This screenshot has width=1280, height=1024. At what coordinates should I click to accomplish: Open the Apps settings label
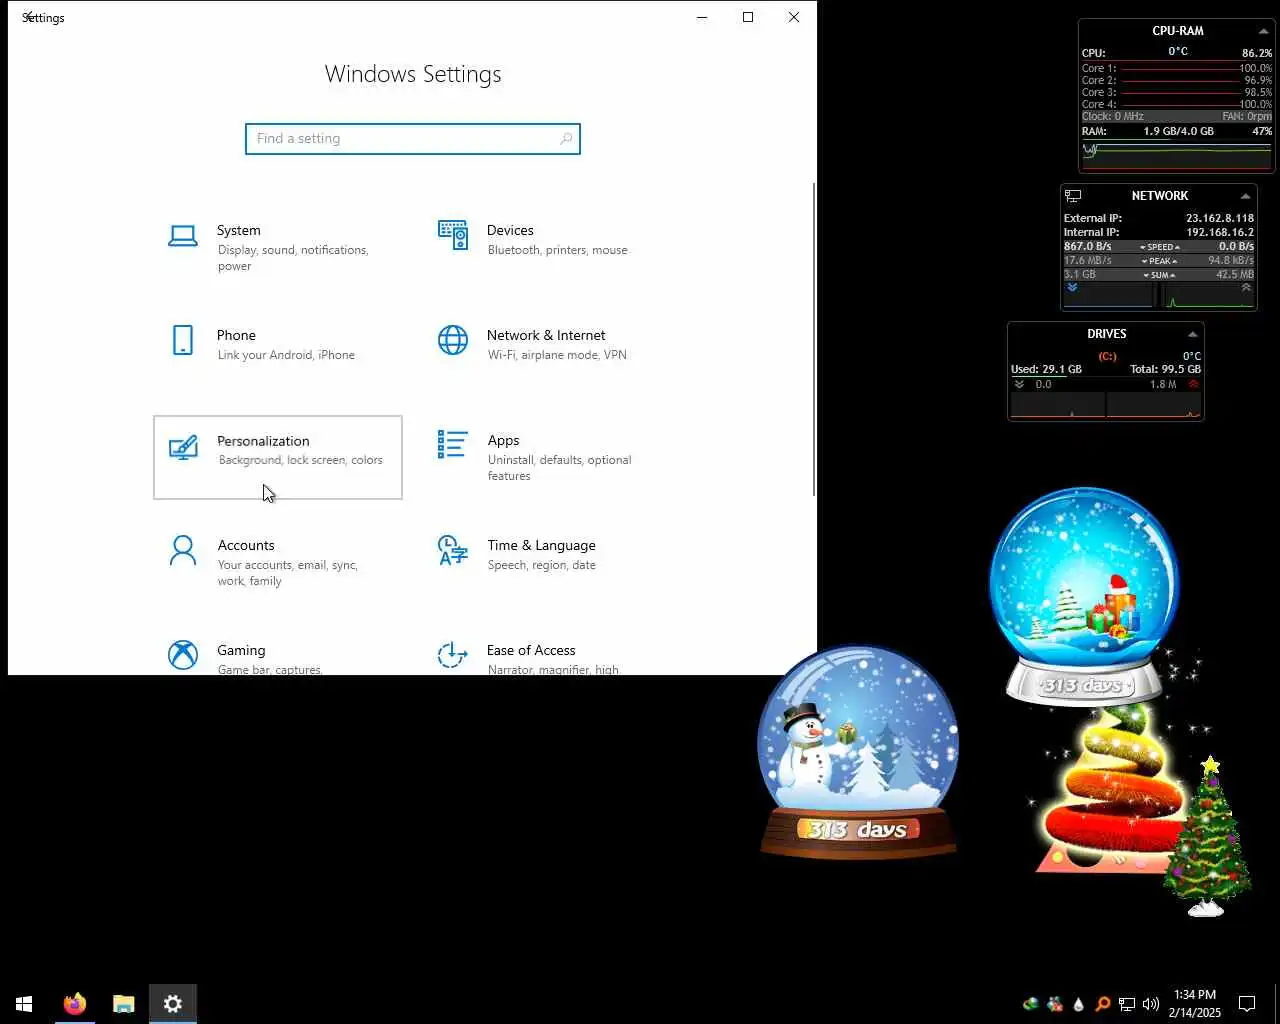503,440
